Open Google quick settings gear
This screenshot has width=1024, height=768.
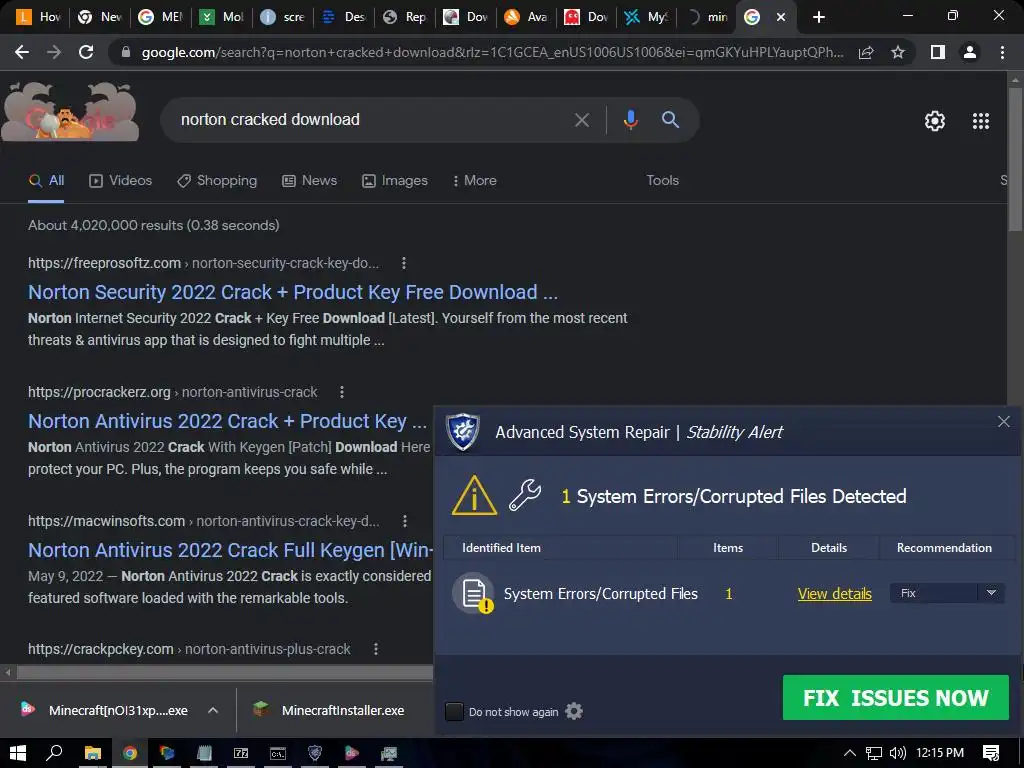click(x=935, y=121)
